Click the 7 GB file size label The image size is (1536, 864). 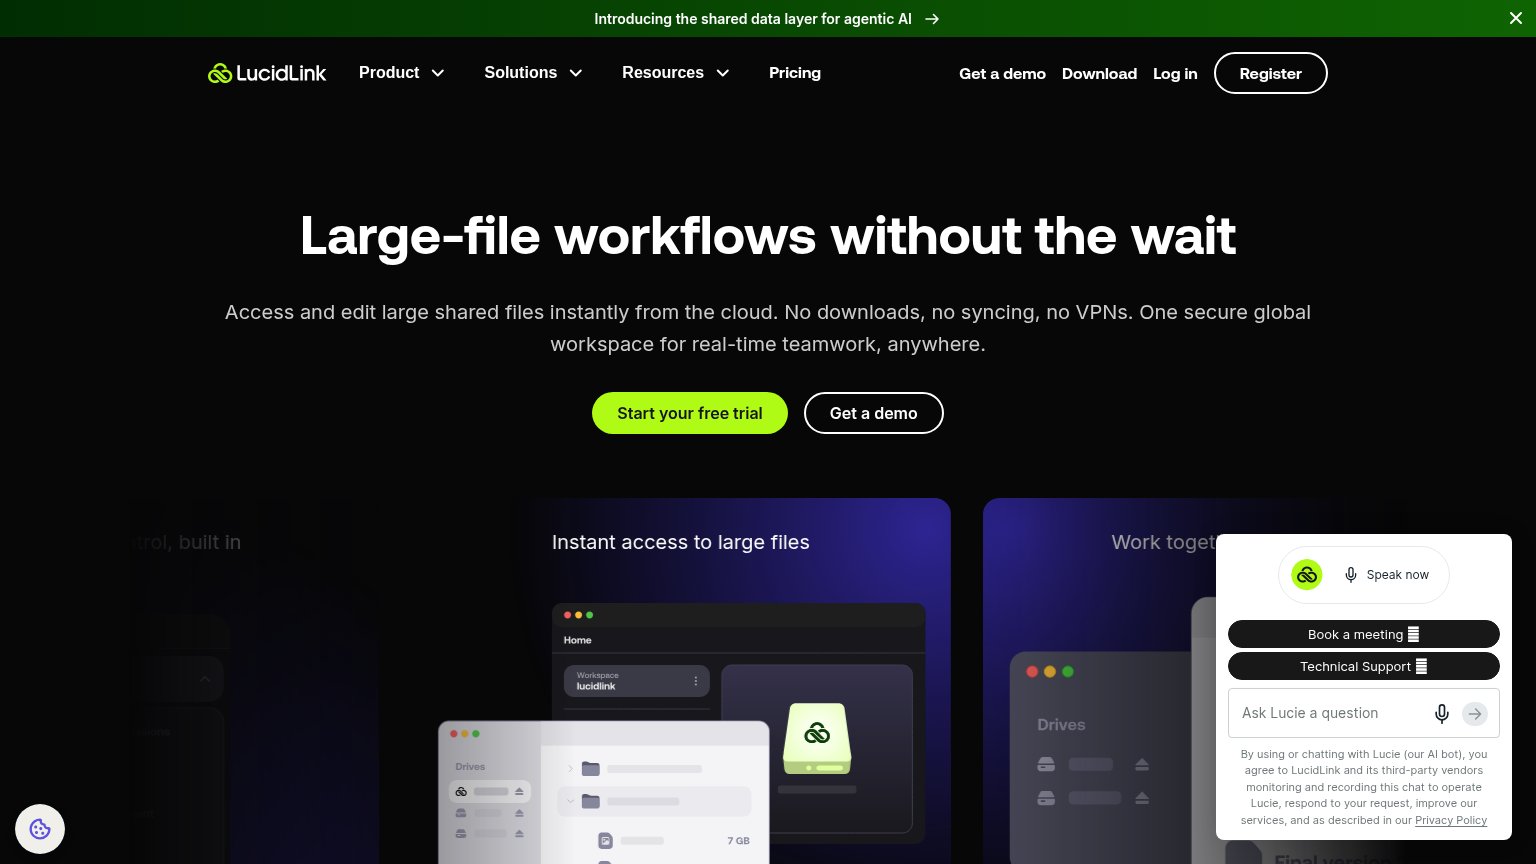click(x=738, y=841)
